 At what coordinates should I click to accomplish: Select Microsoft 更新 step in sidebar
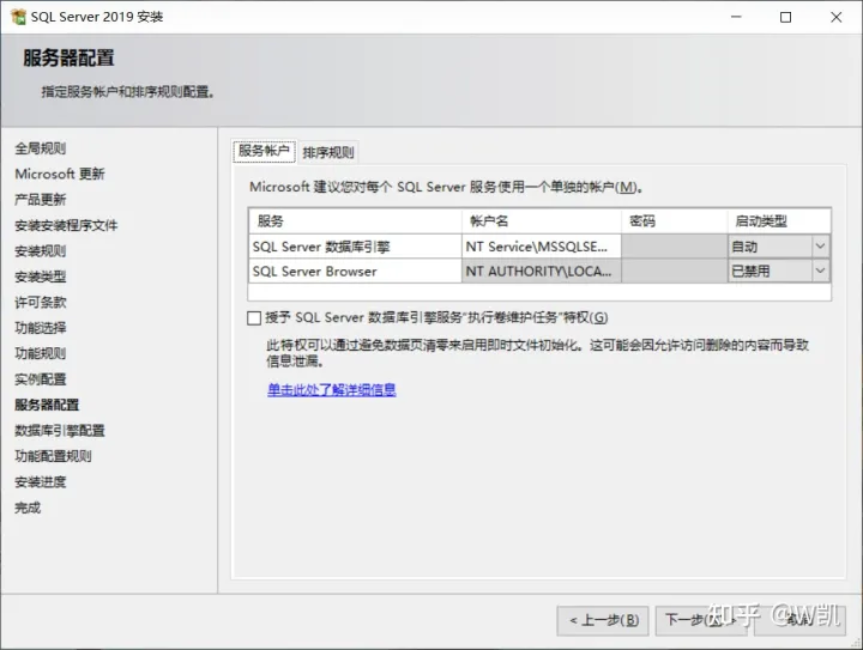click(x=59, y=174)
